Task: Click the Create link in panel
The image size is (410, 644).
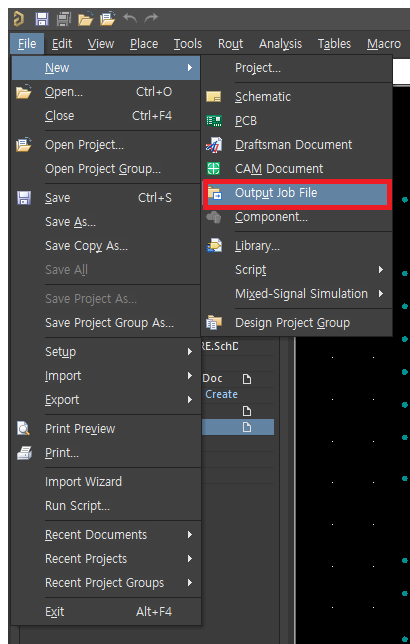Action: 221,394
